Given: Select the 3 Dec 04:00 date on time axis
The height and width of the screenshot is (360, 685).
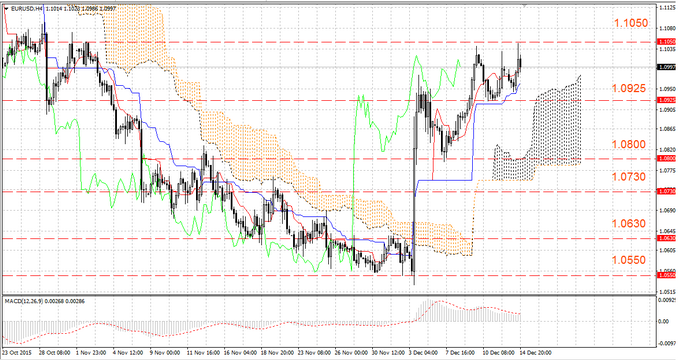Looking at the screenshot, I should click(423, 352).
